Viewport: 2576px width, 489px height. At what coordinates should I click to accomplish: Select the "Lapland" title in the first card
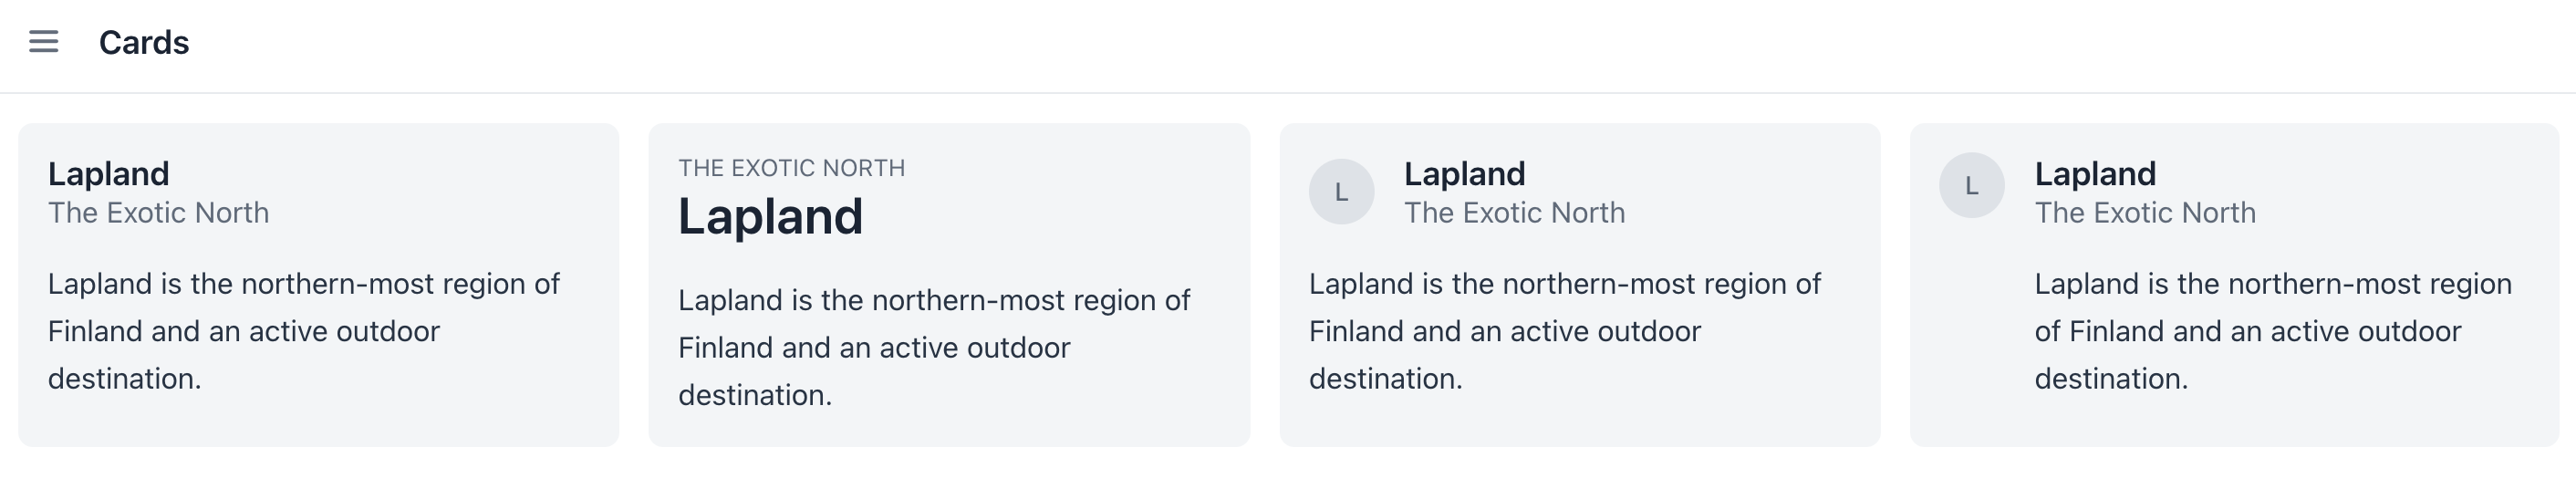click(x=109, y=174)
